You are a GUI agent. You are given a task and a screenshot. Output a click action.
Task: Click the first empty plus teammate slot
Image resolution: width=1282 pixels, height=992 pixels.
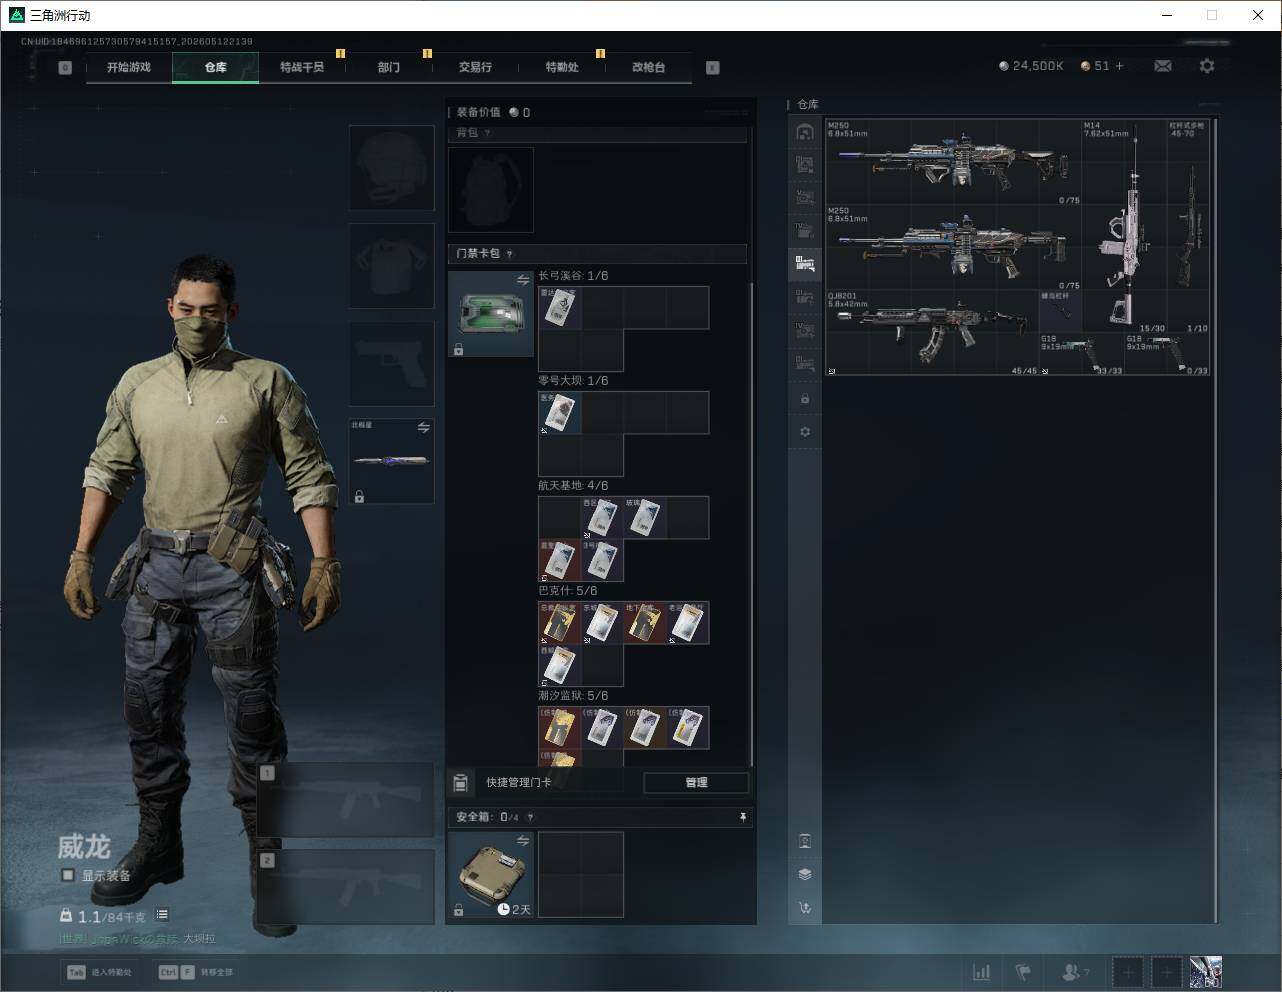[1128, 972]
